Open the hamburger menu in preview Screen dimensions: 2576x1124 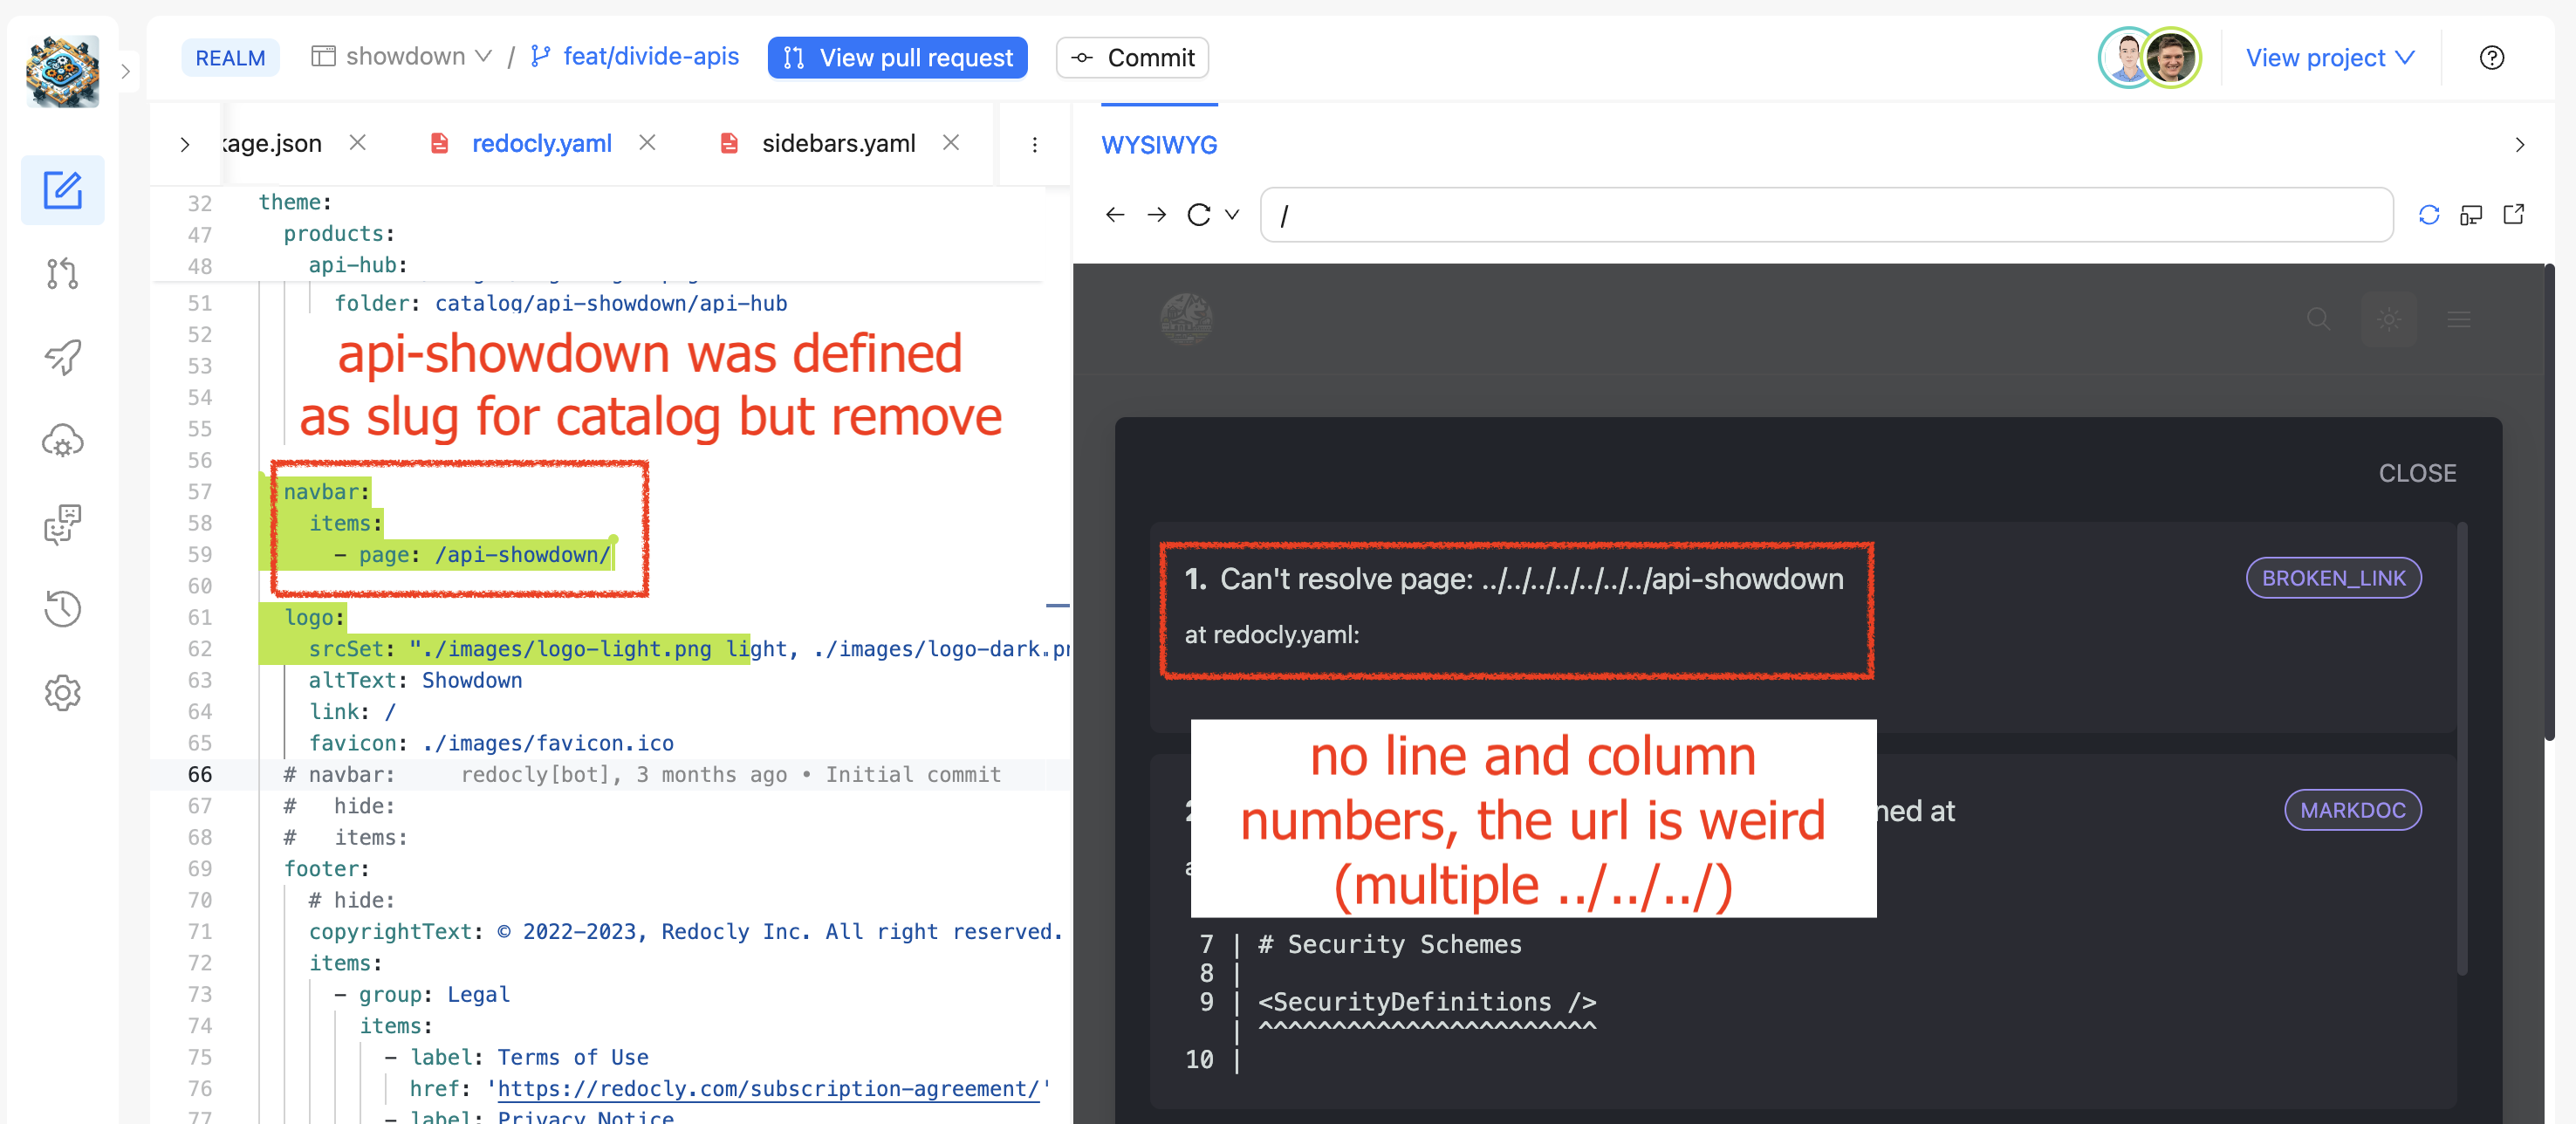click(x=2458, y=319)
